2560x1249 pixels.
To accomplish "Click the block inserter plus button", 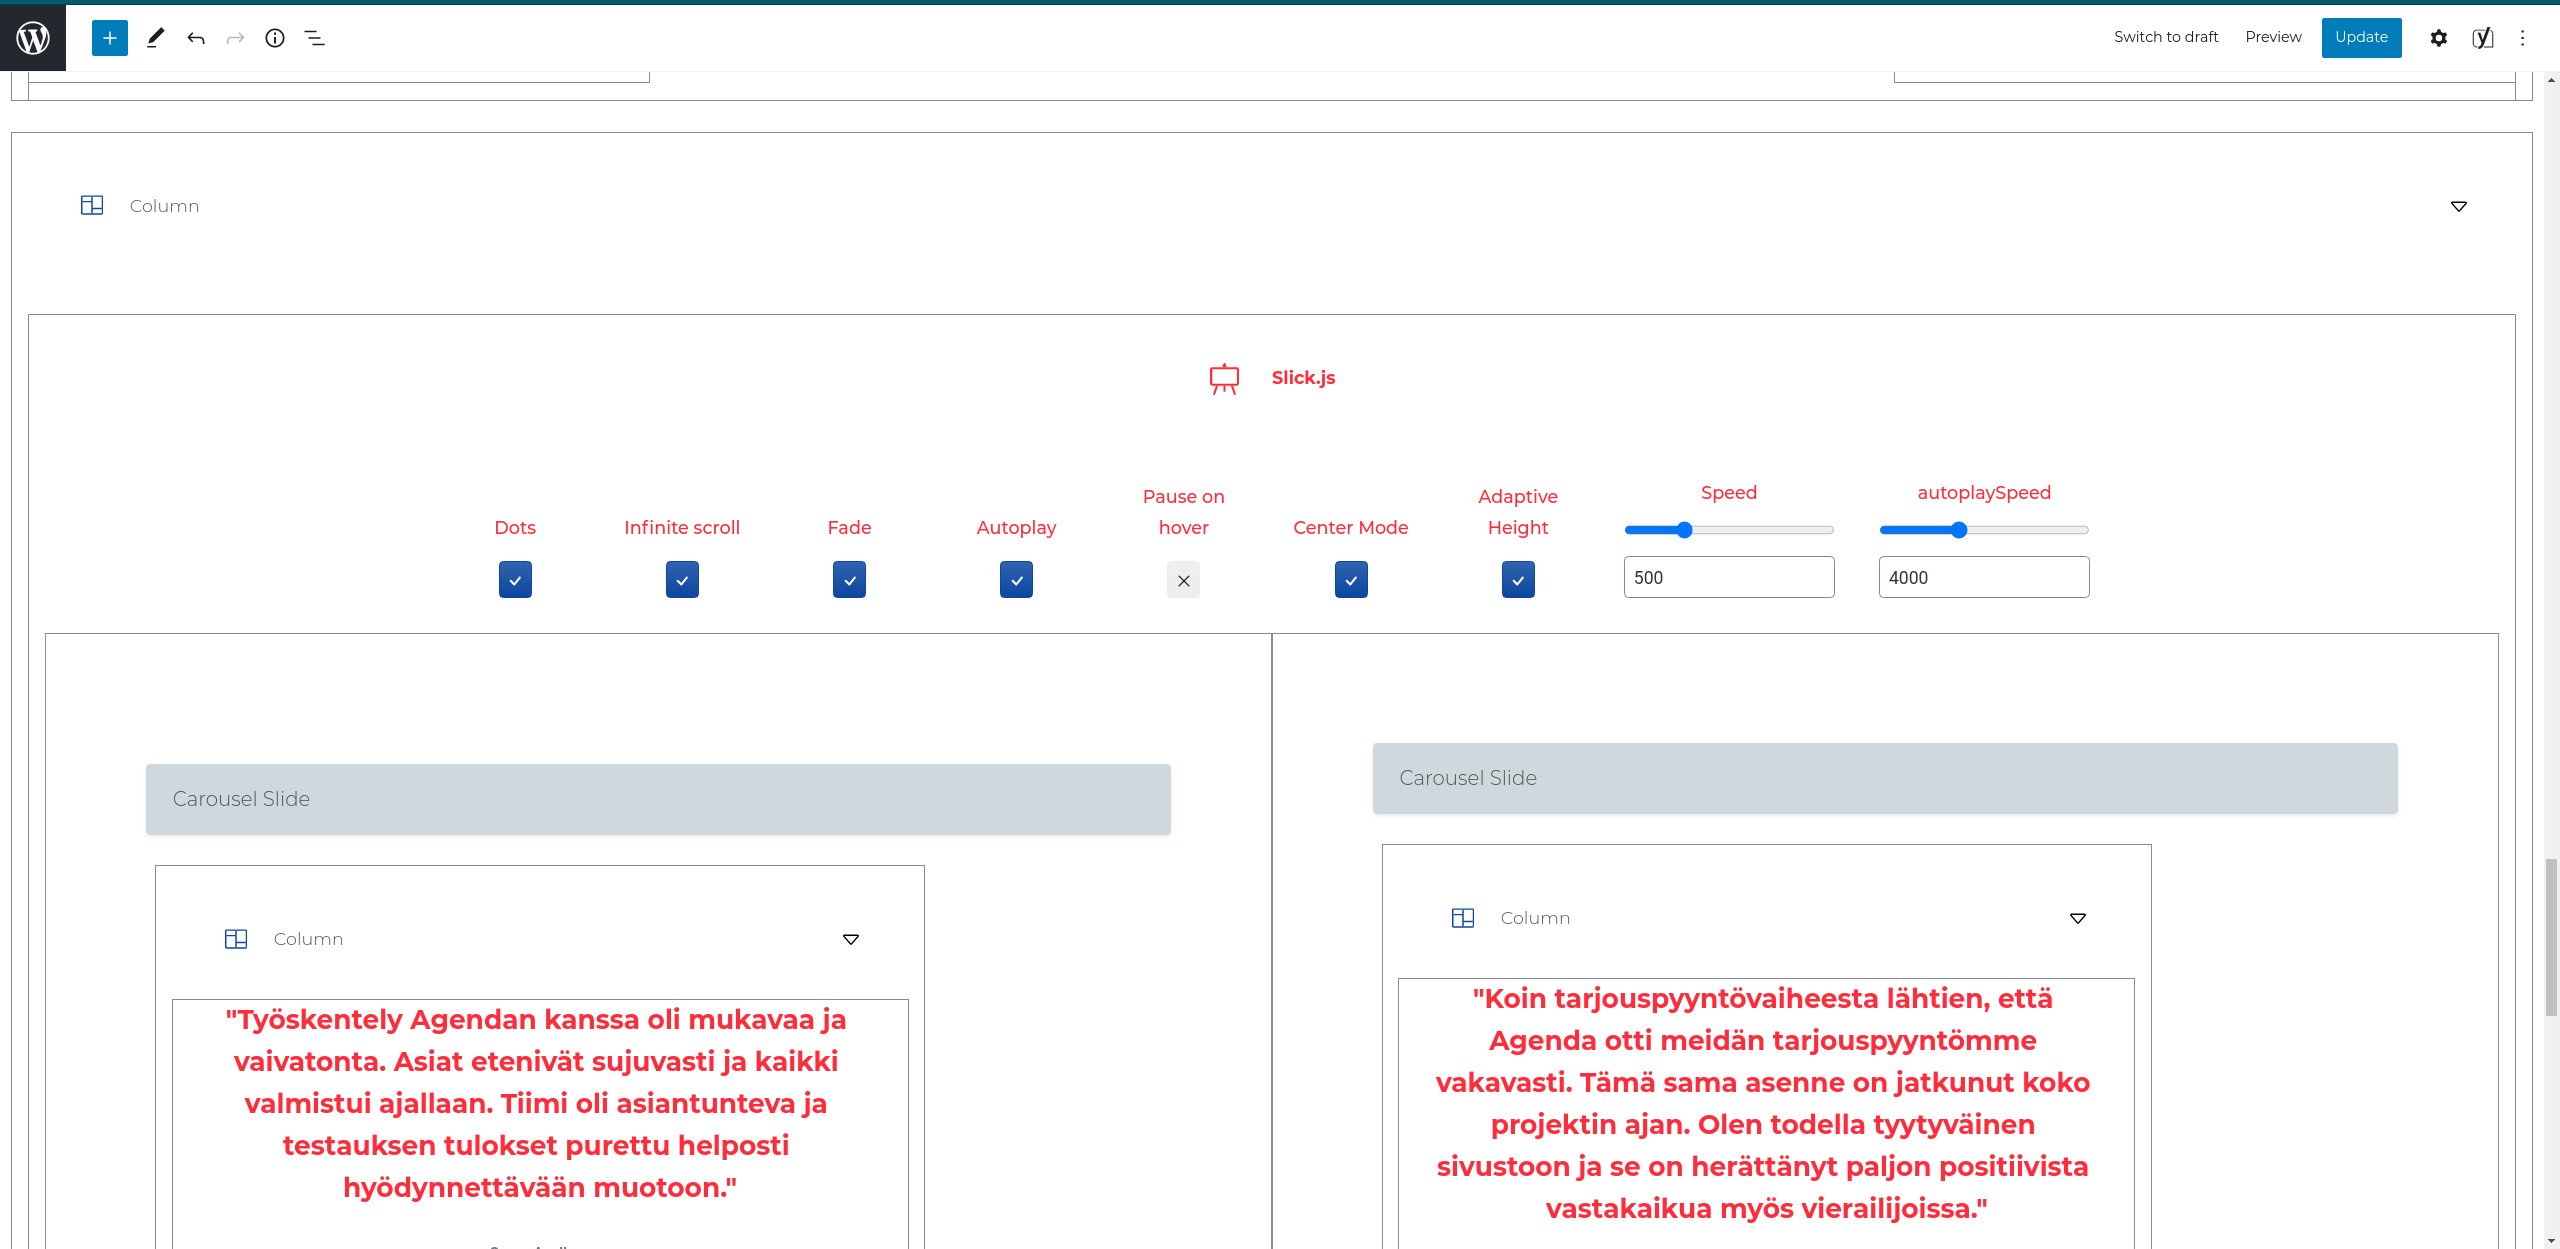I will pos(110,38).
